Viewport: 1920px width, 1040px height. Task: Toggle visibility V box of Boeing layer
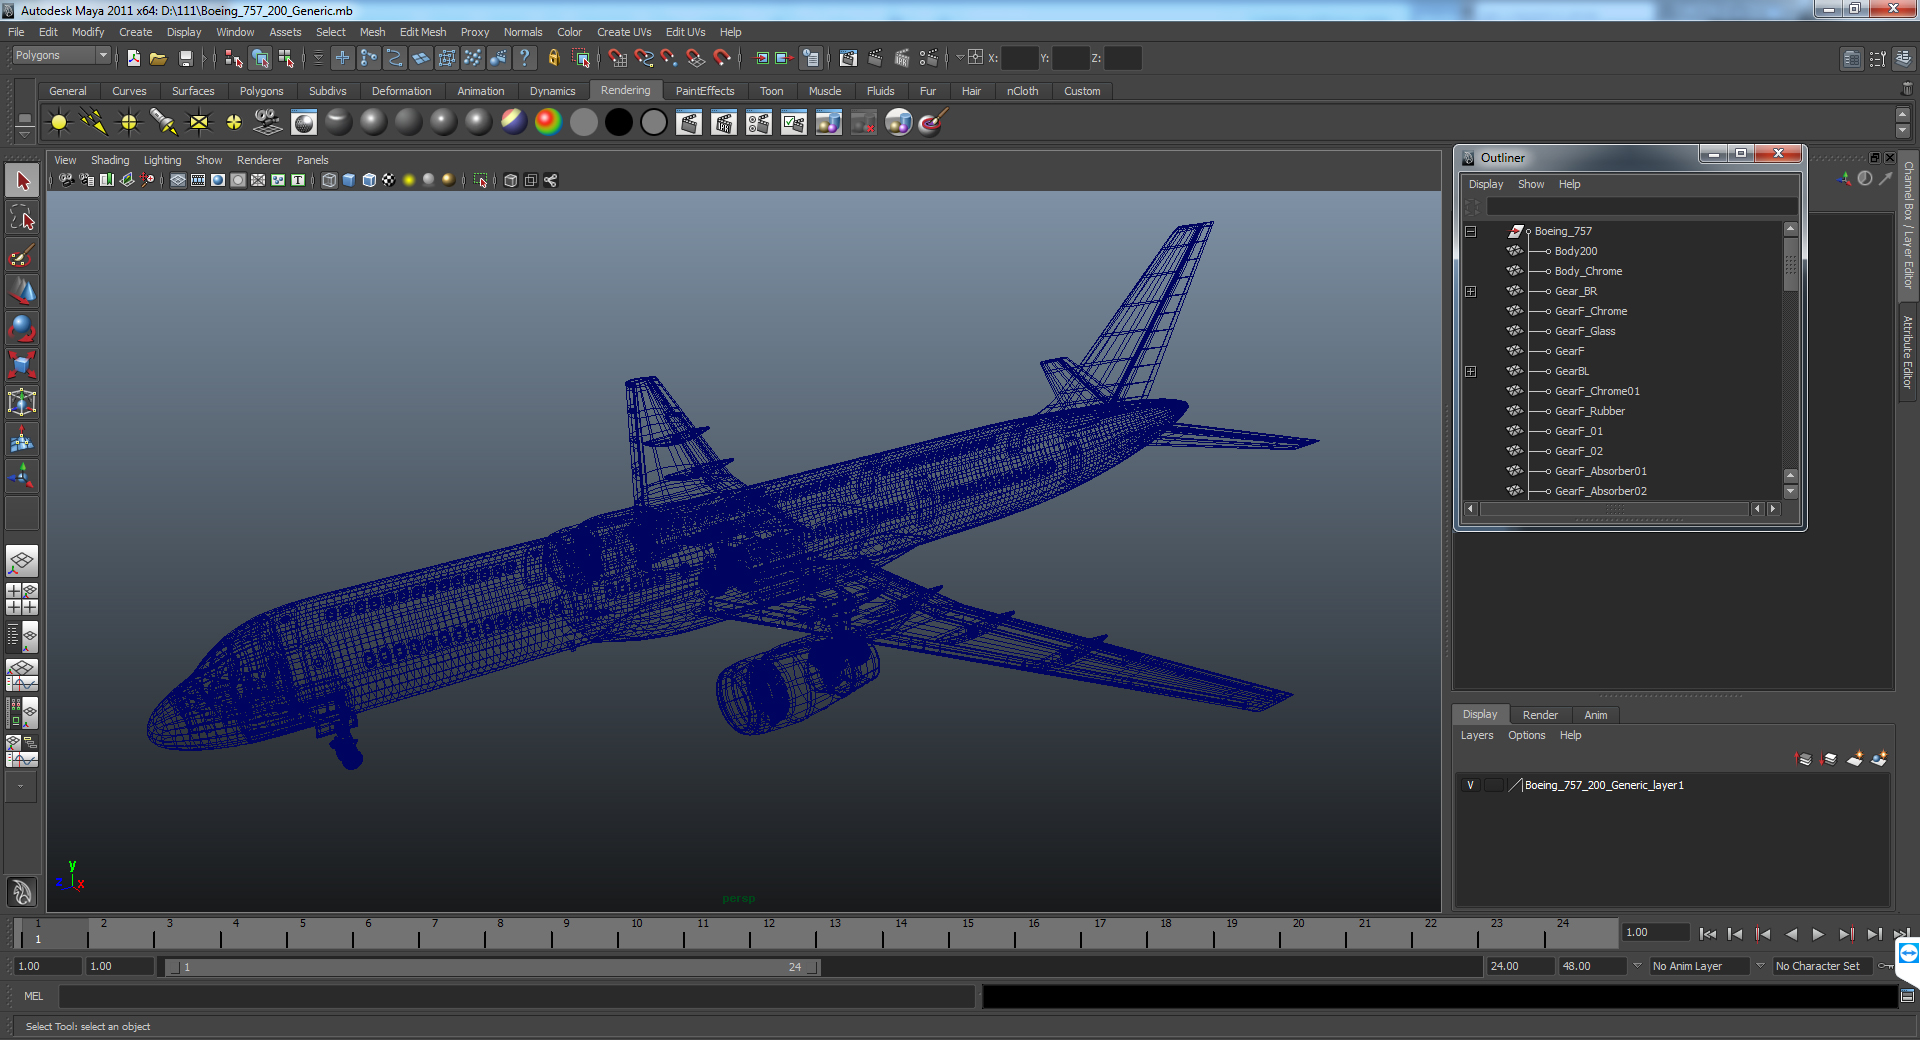(1470, 785)
